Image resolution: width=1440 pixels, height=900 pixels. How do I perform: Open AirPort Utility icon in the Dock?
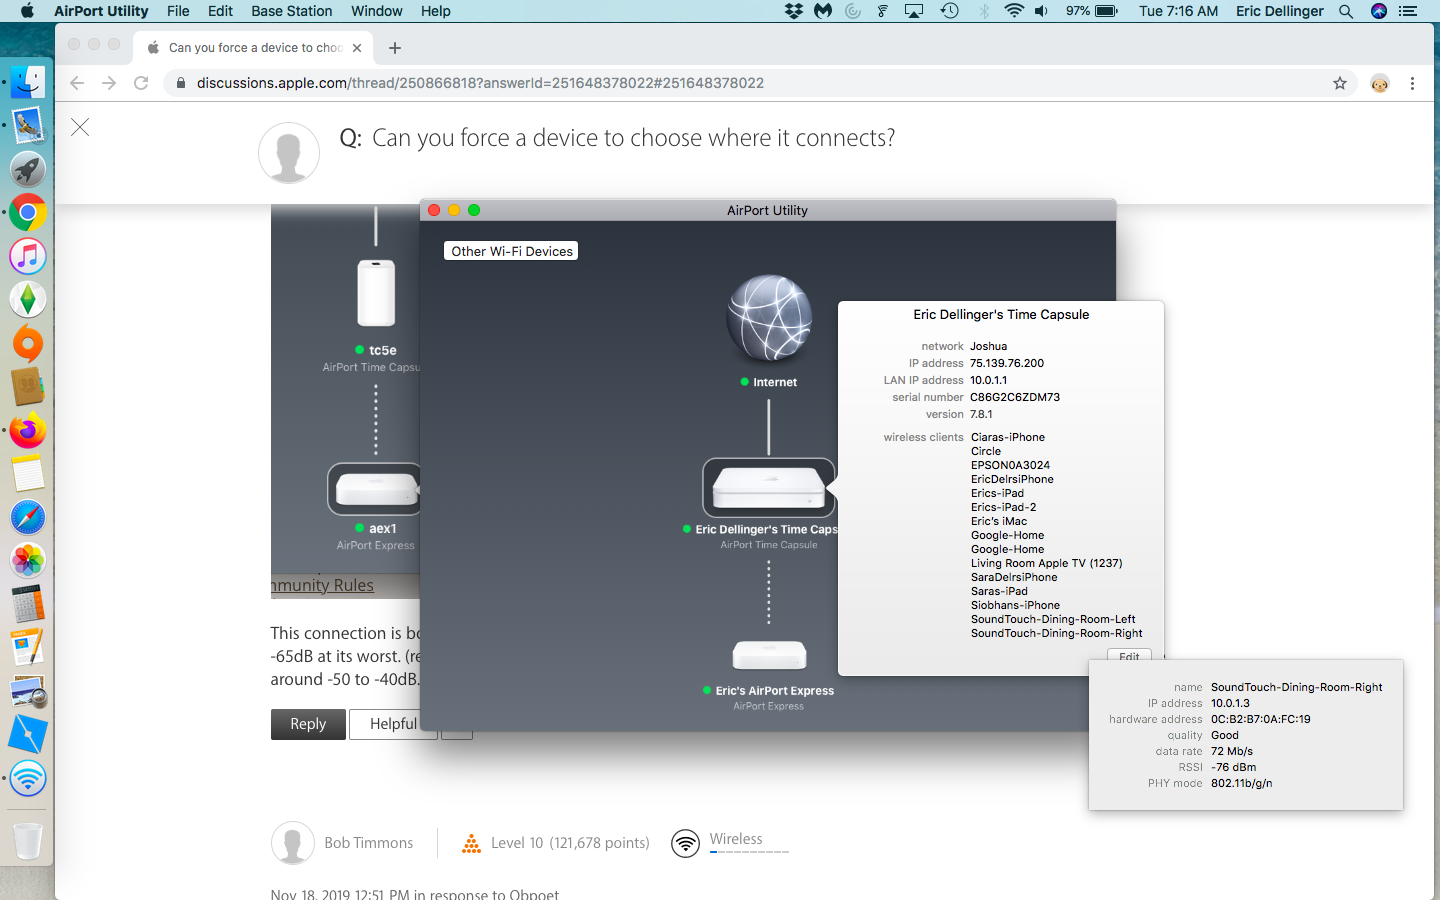28,778
